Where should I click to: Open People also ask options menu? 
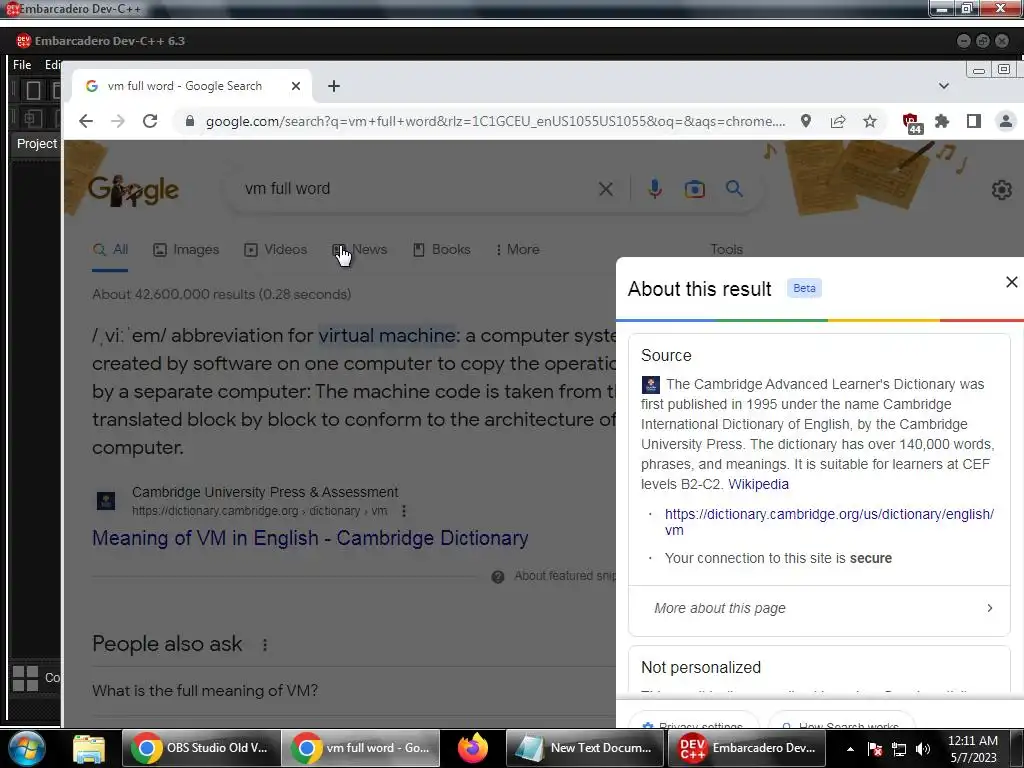[x=264, y=645]
